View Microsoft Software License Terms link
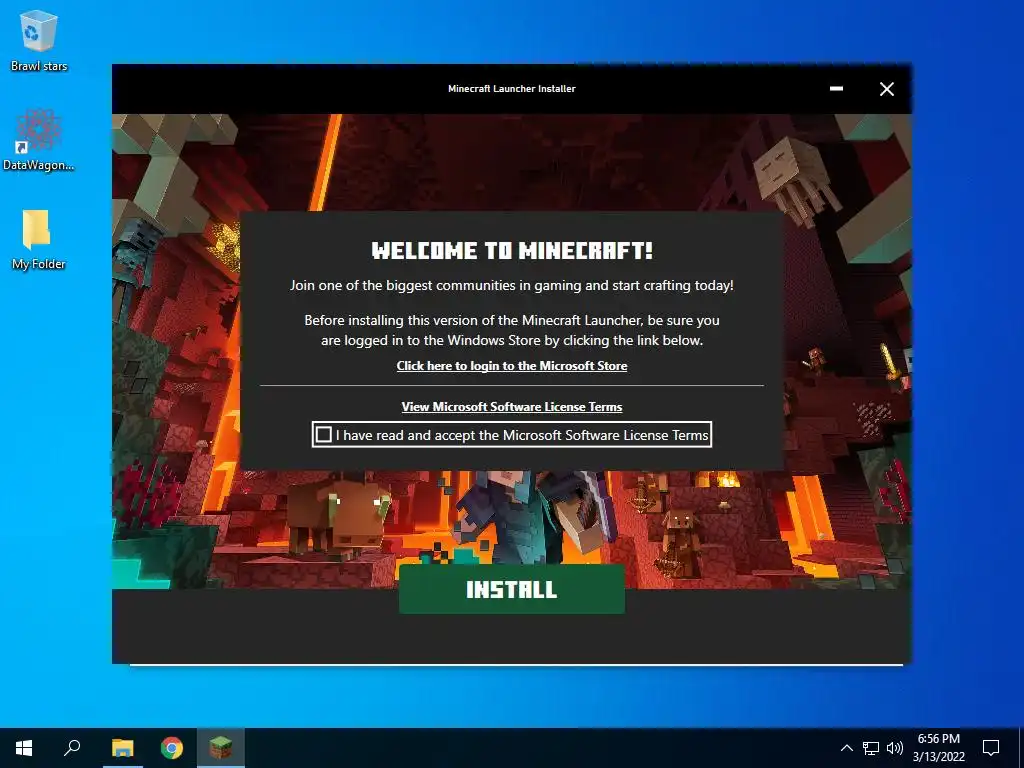Viewport: 1024px width, 768px height. tap(511, 407)
